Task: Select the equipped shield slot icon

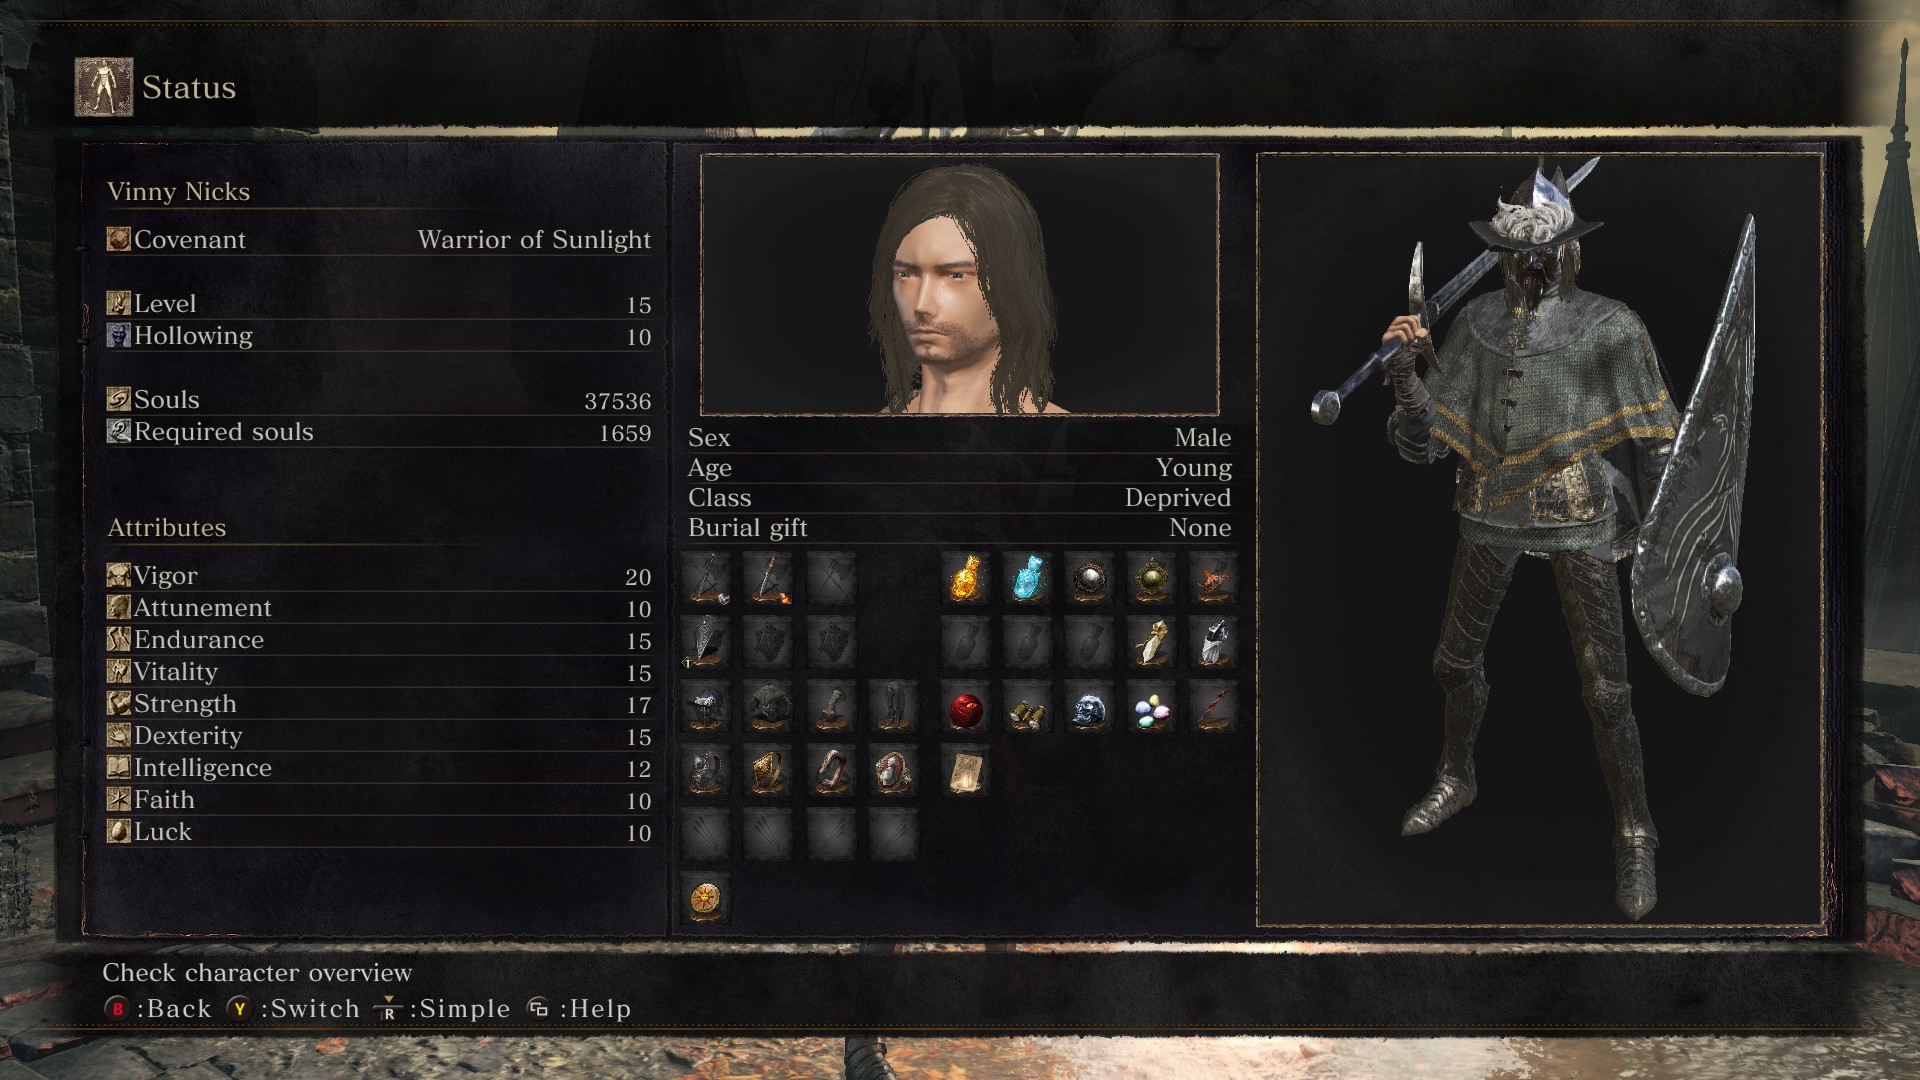Action: click(x=706, y=643)
